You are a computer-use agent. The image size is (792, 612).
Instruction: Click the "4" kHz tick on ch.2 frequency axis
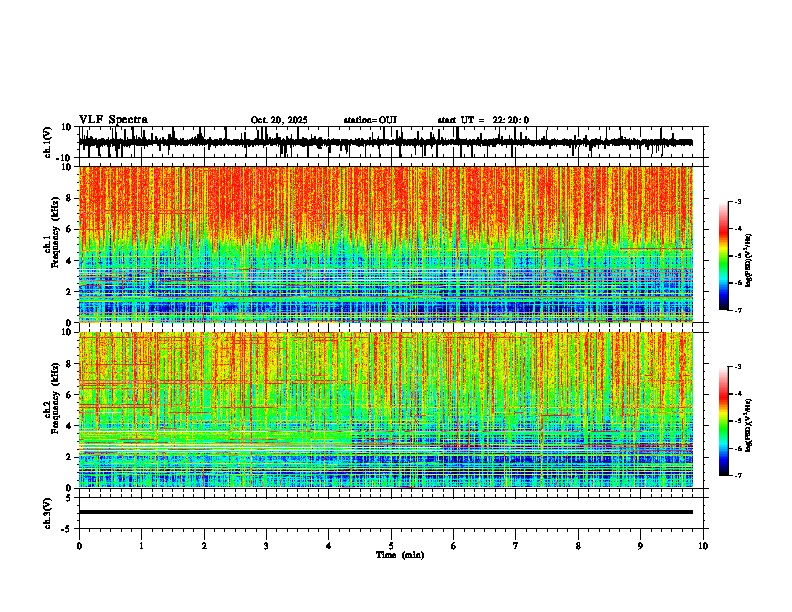tap(69, 426)
